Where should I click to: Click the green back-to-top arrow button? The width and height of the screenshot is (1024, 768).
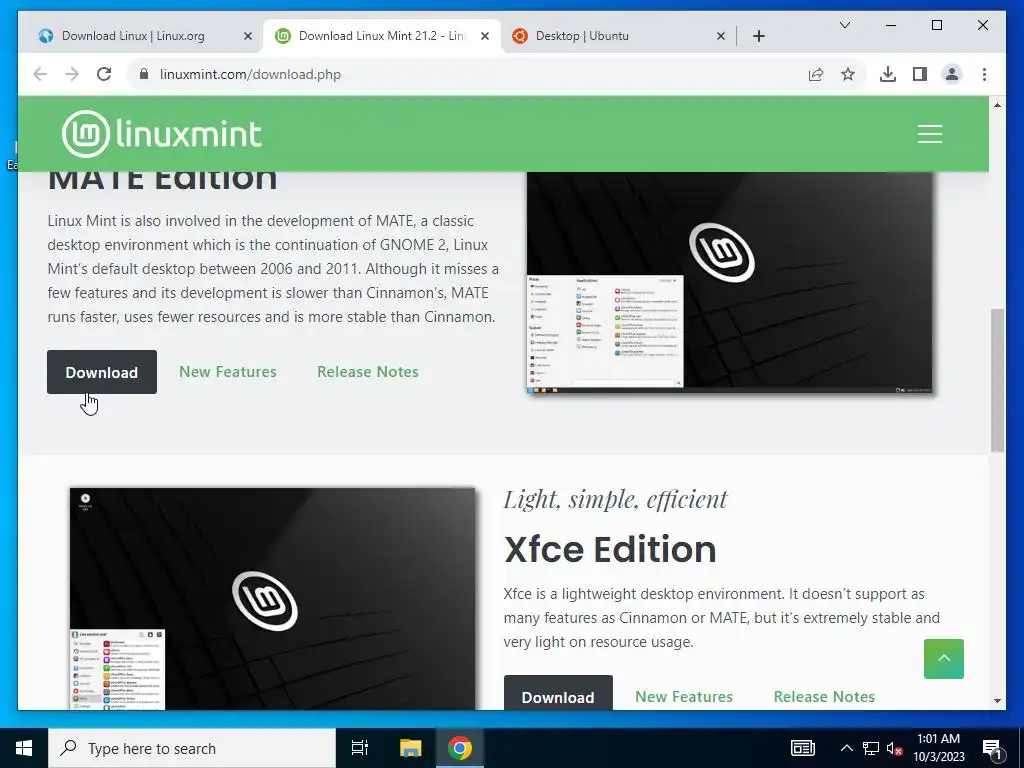click(x=944, y=658)
